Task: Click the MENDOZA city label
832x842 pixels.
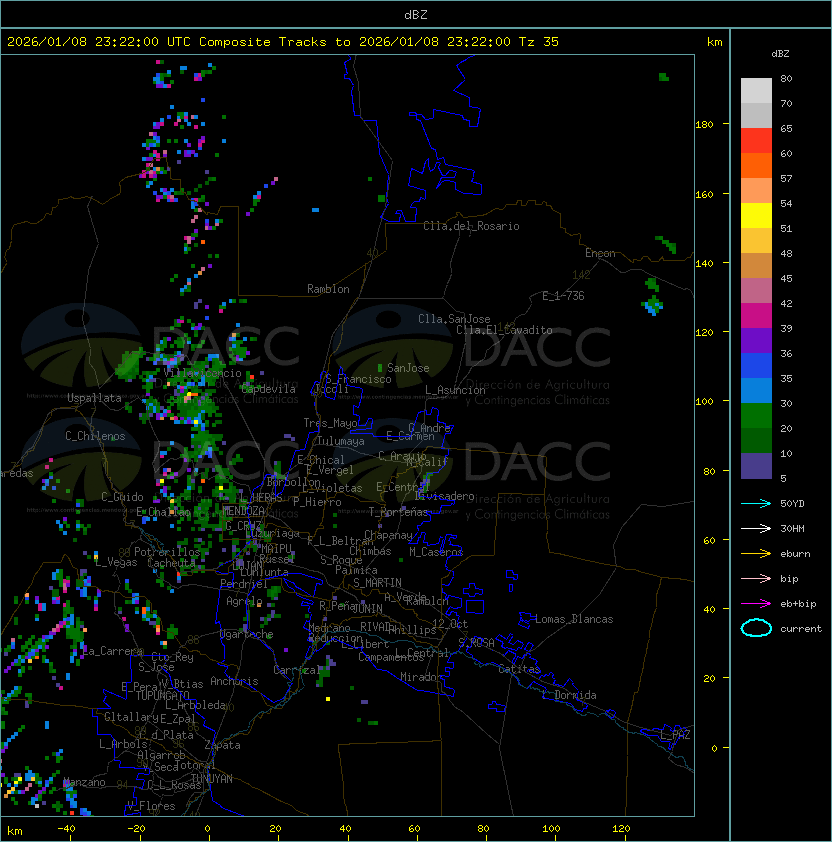Action: pos(243,510)
